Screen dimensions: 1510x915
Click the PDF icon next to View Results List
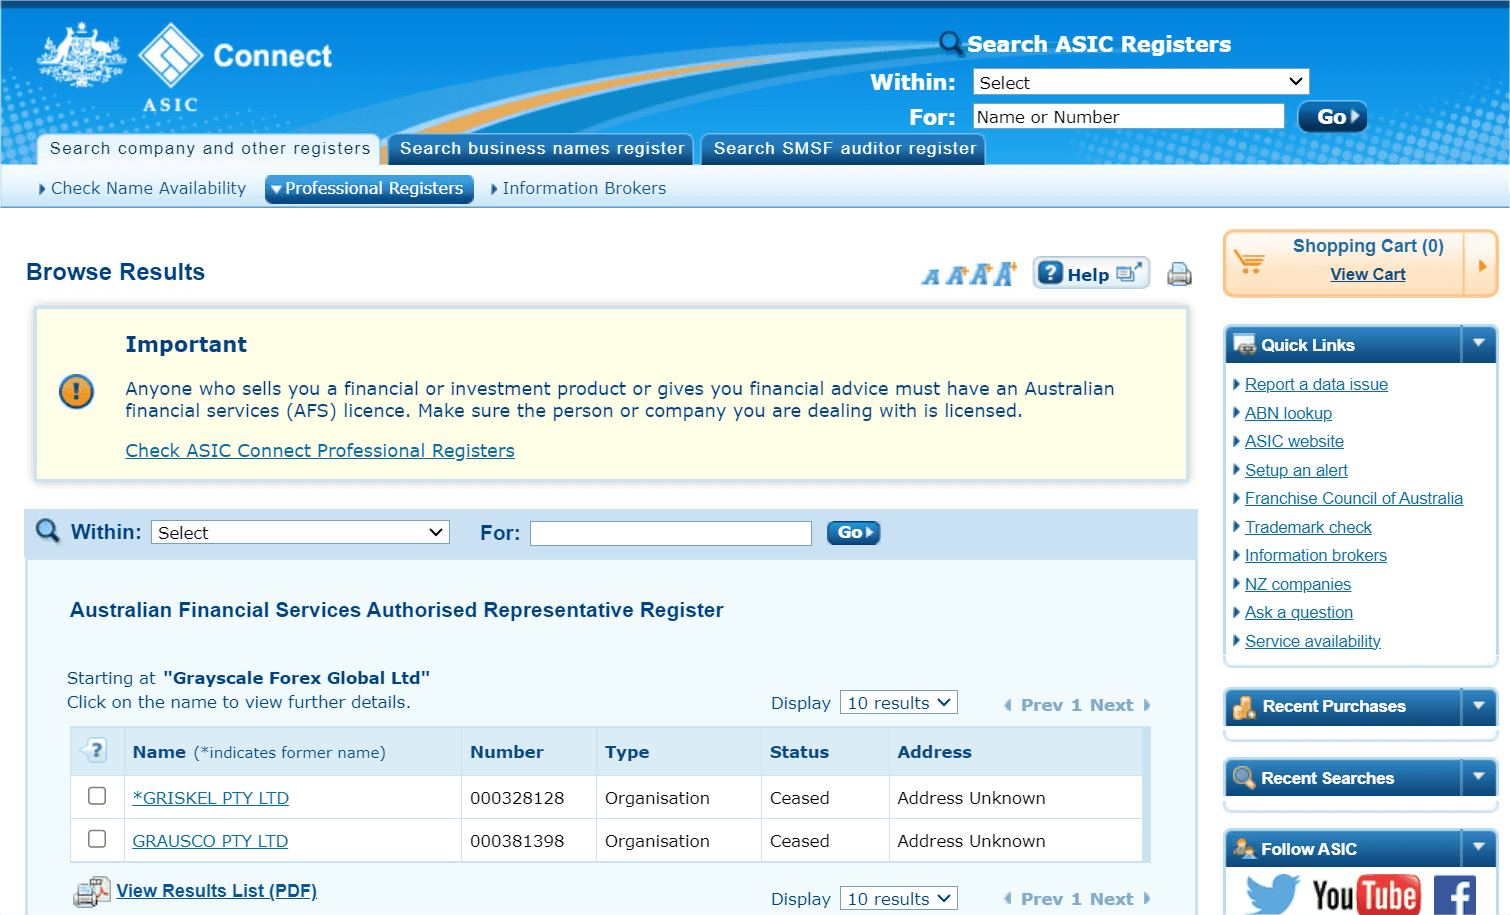(x=92, y=892)
